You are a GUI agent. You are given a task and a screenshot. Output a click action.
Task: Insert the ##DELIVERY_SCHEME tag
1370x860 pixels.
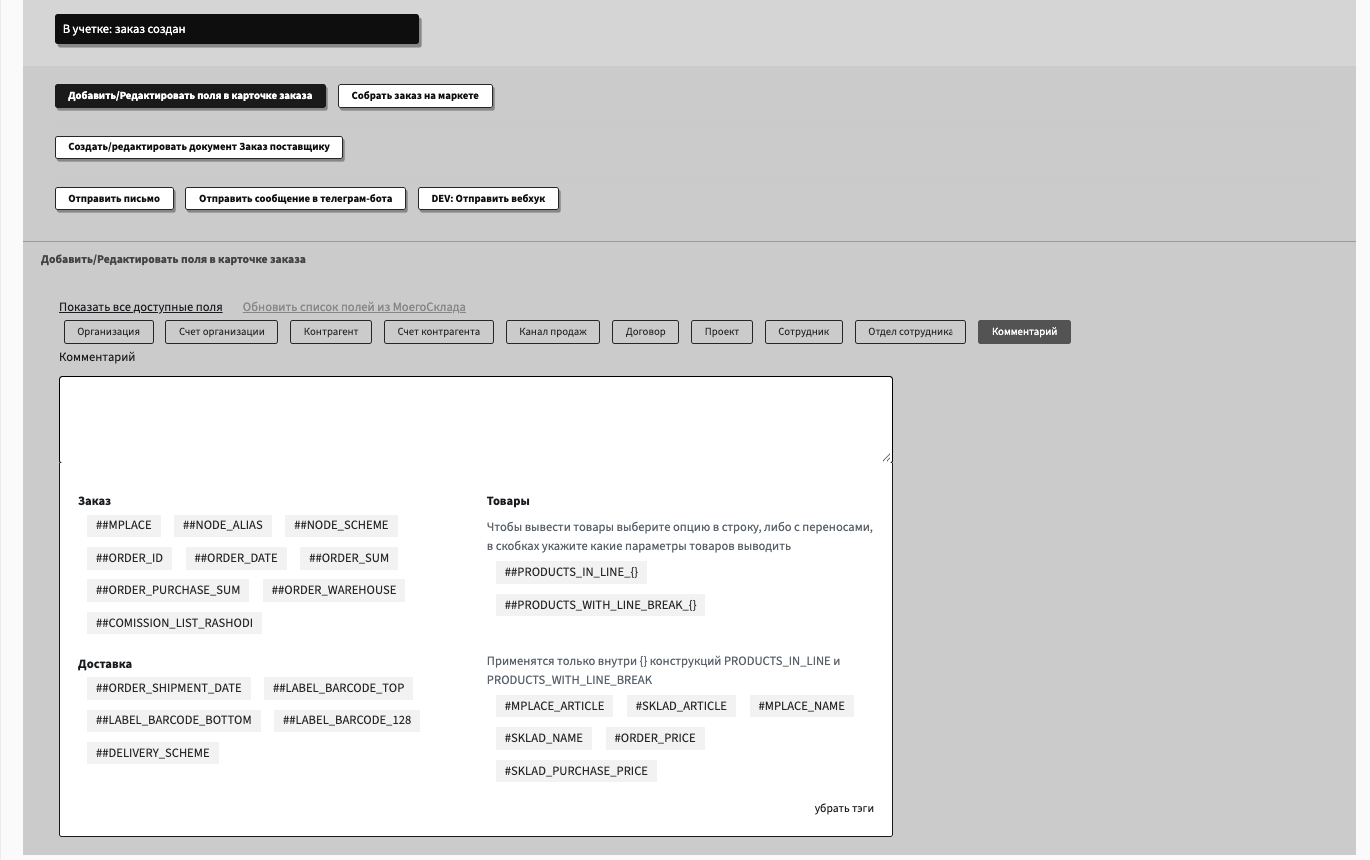tap(153, 753)
